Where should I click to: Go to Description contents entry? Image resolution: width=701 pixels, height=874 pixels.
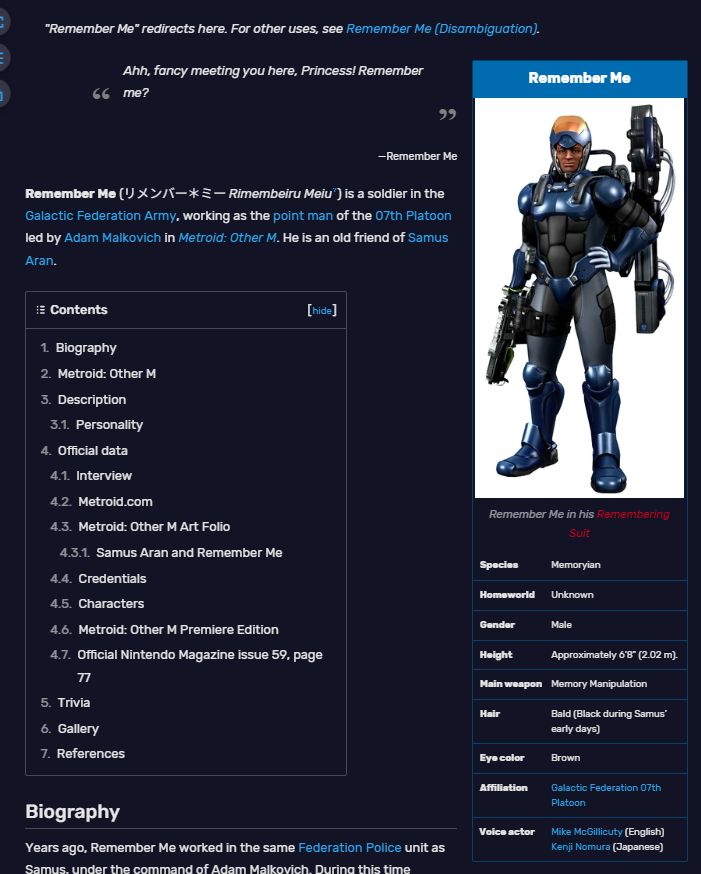click(x=91, y=400)
